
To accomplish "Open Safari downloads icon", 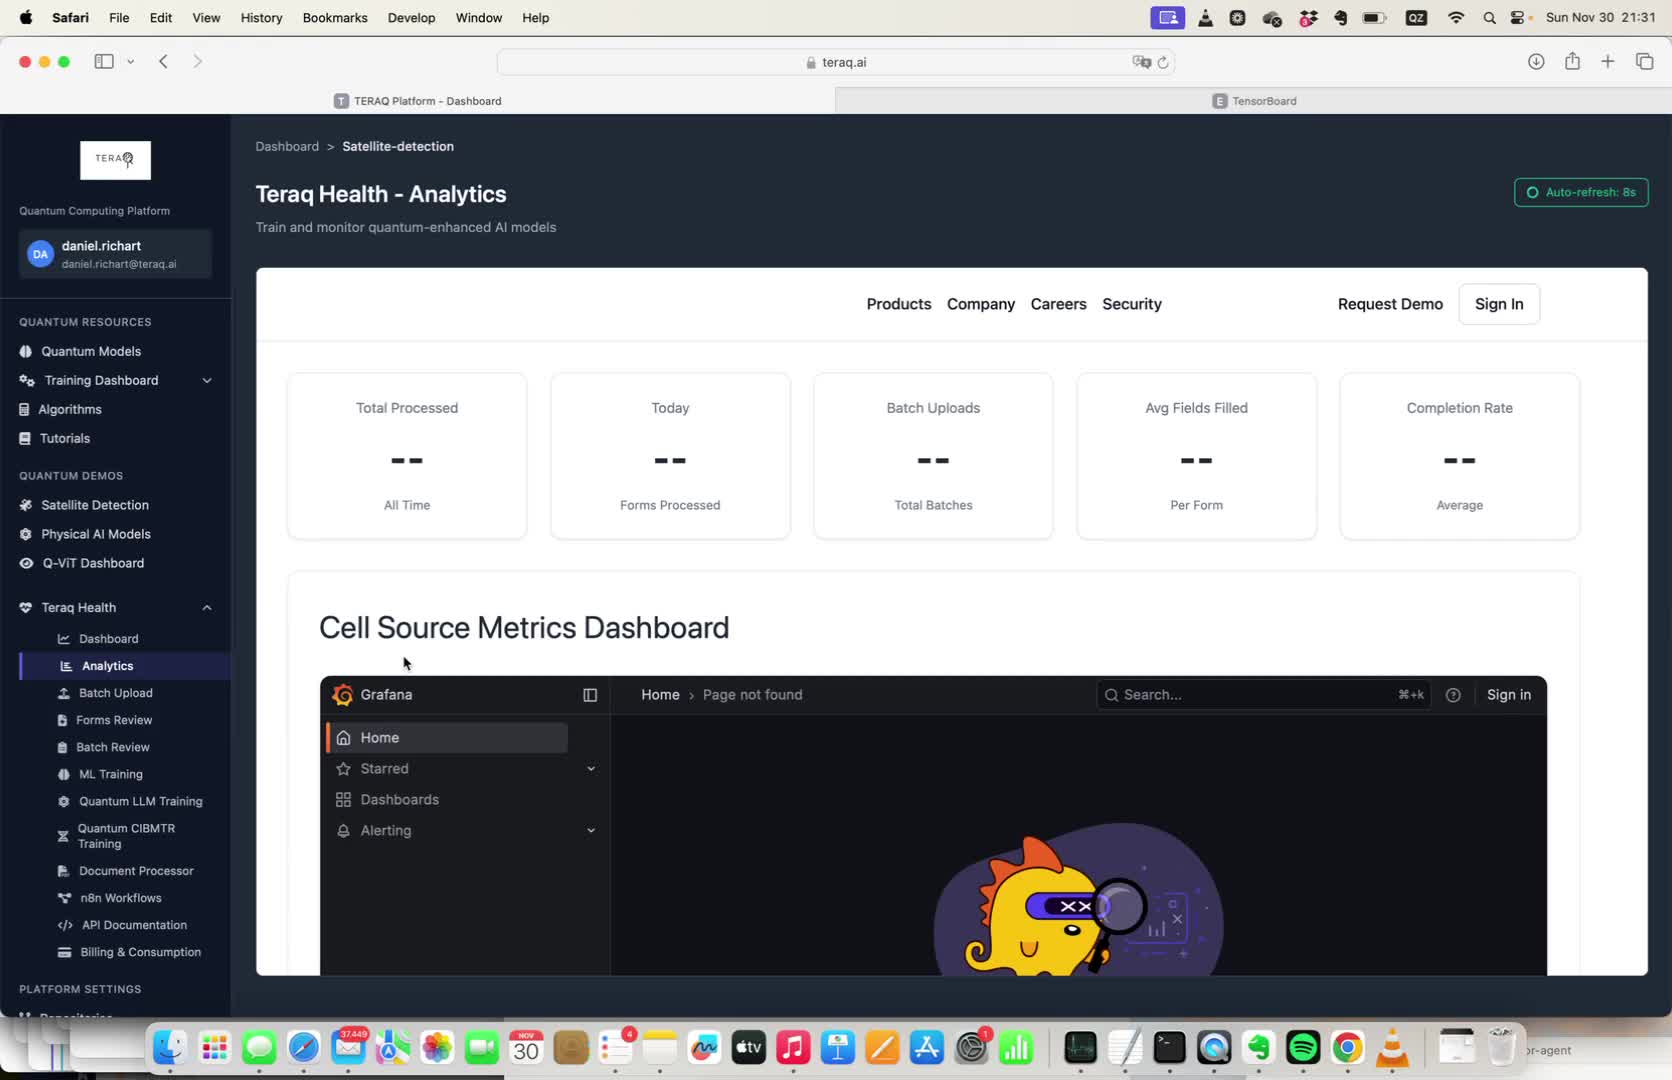I will point(1536,62).
